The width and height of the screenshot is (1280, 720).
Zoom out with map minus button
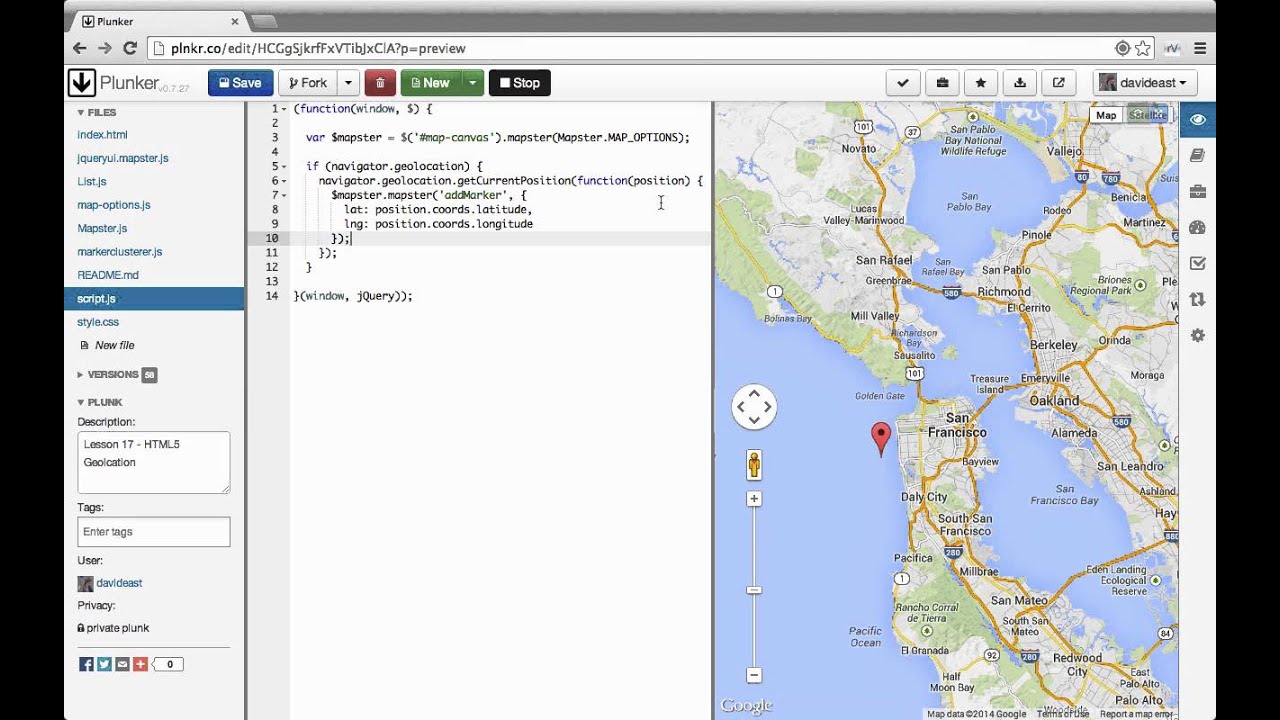754,675
